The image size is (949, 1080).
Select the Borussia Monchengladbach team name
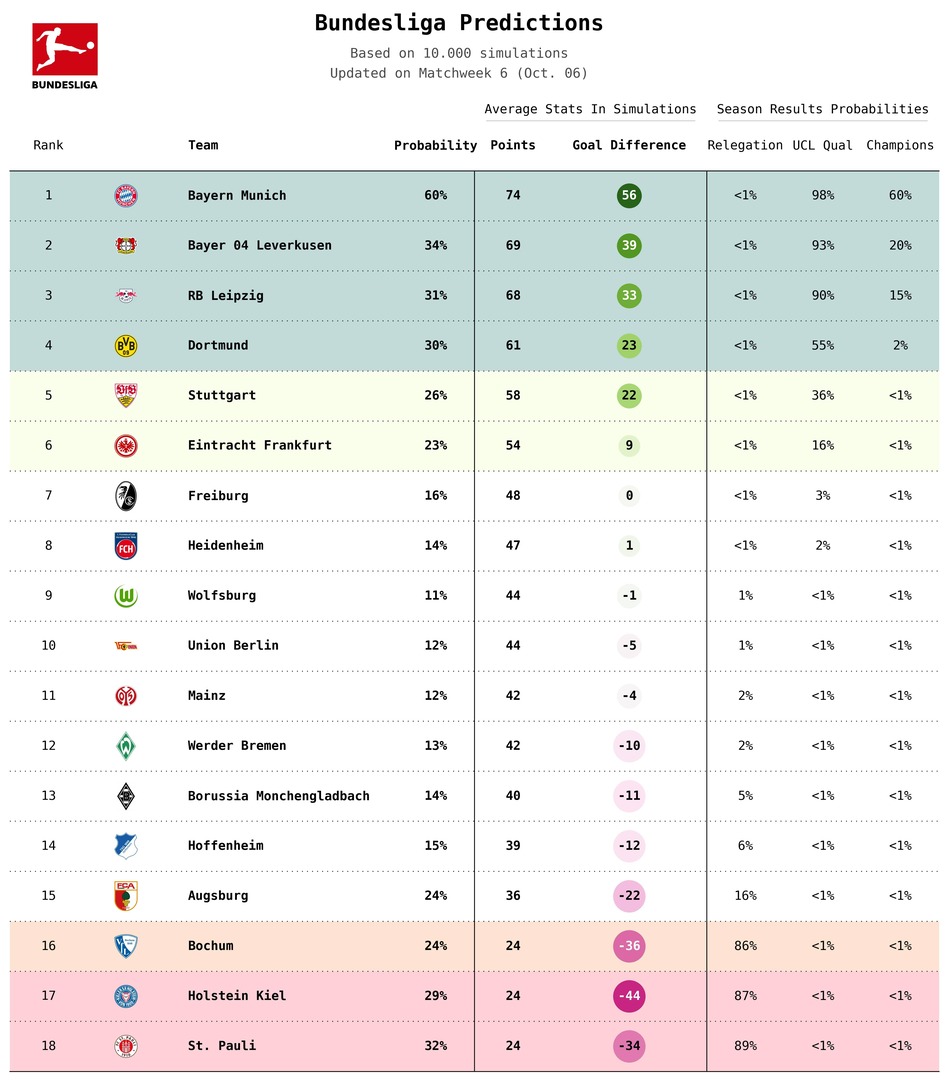(x=278, y=796)
